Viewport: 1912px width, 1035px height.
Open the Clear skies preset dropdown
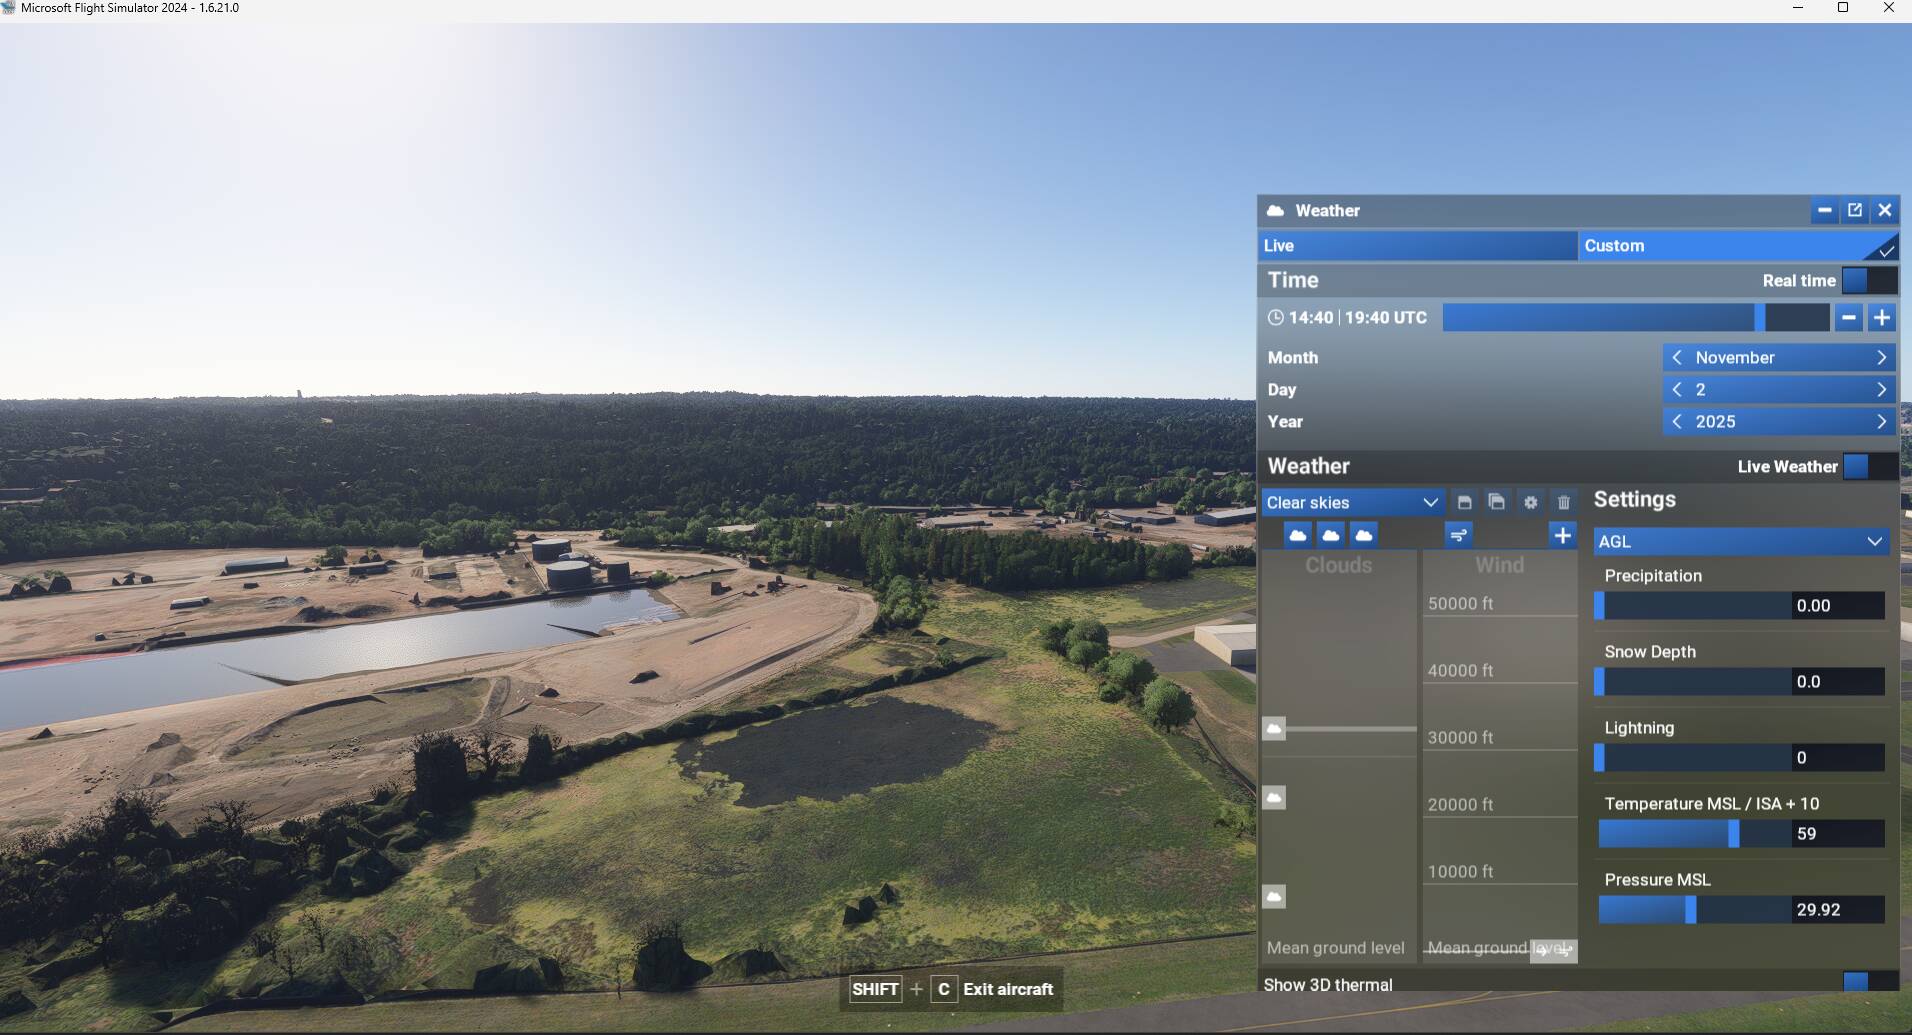point(1351,502)
